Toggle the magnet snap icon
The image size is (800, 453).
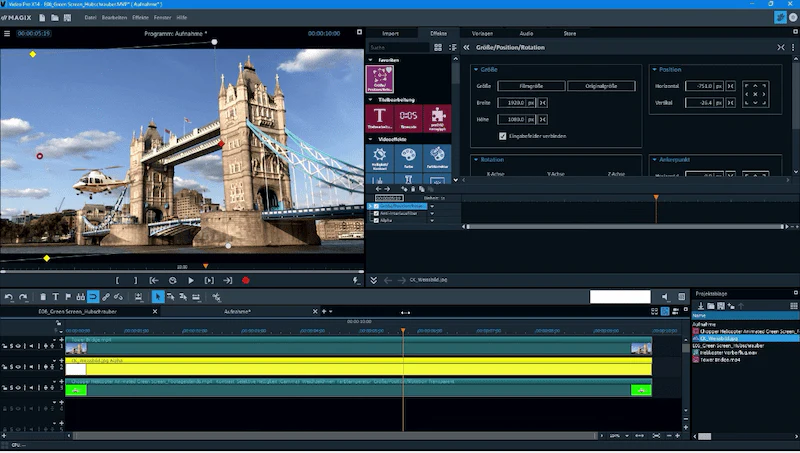click(93, 297)
